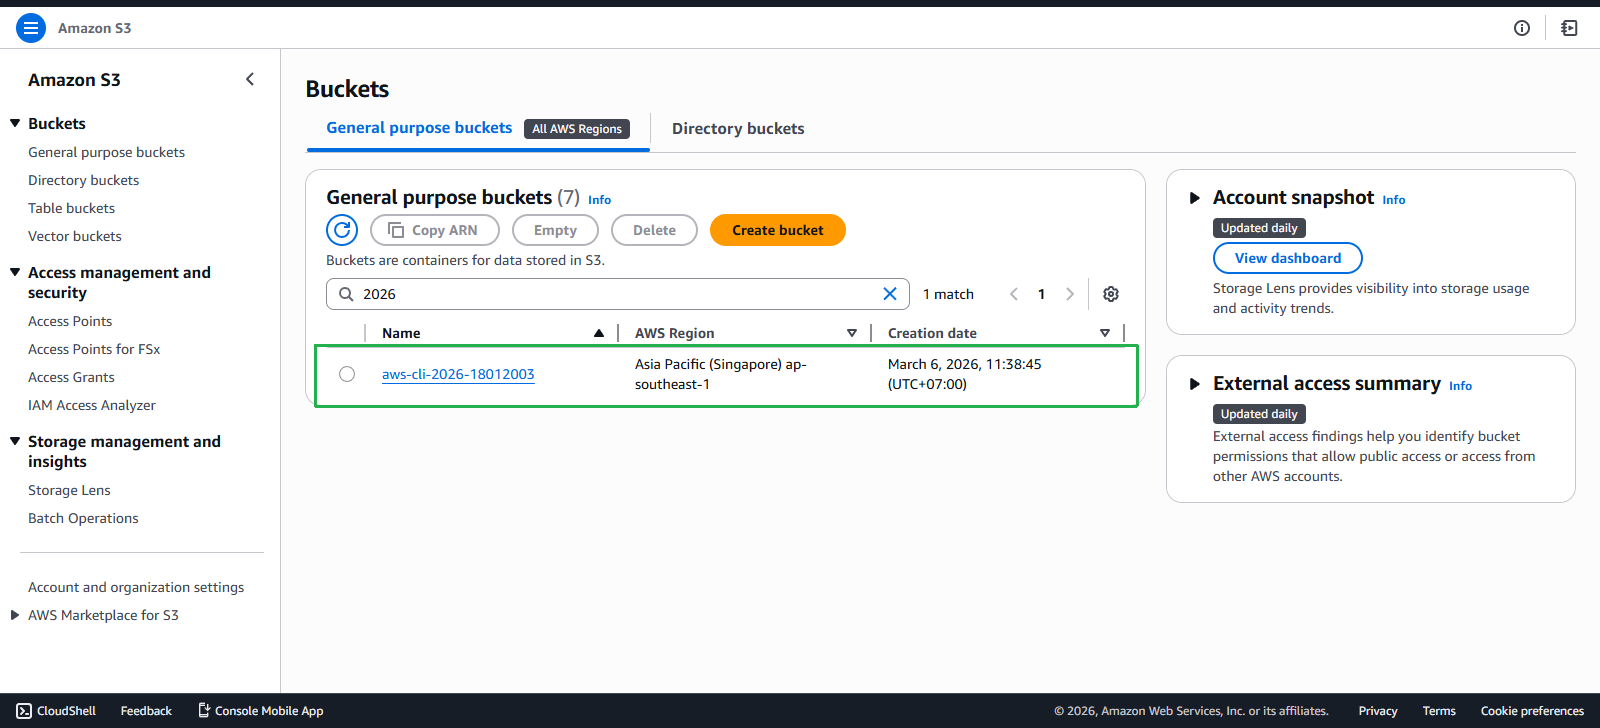Go to previous page of results
This screenshot has height=728, width=1600.
(1014, 294)
